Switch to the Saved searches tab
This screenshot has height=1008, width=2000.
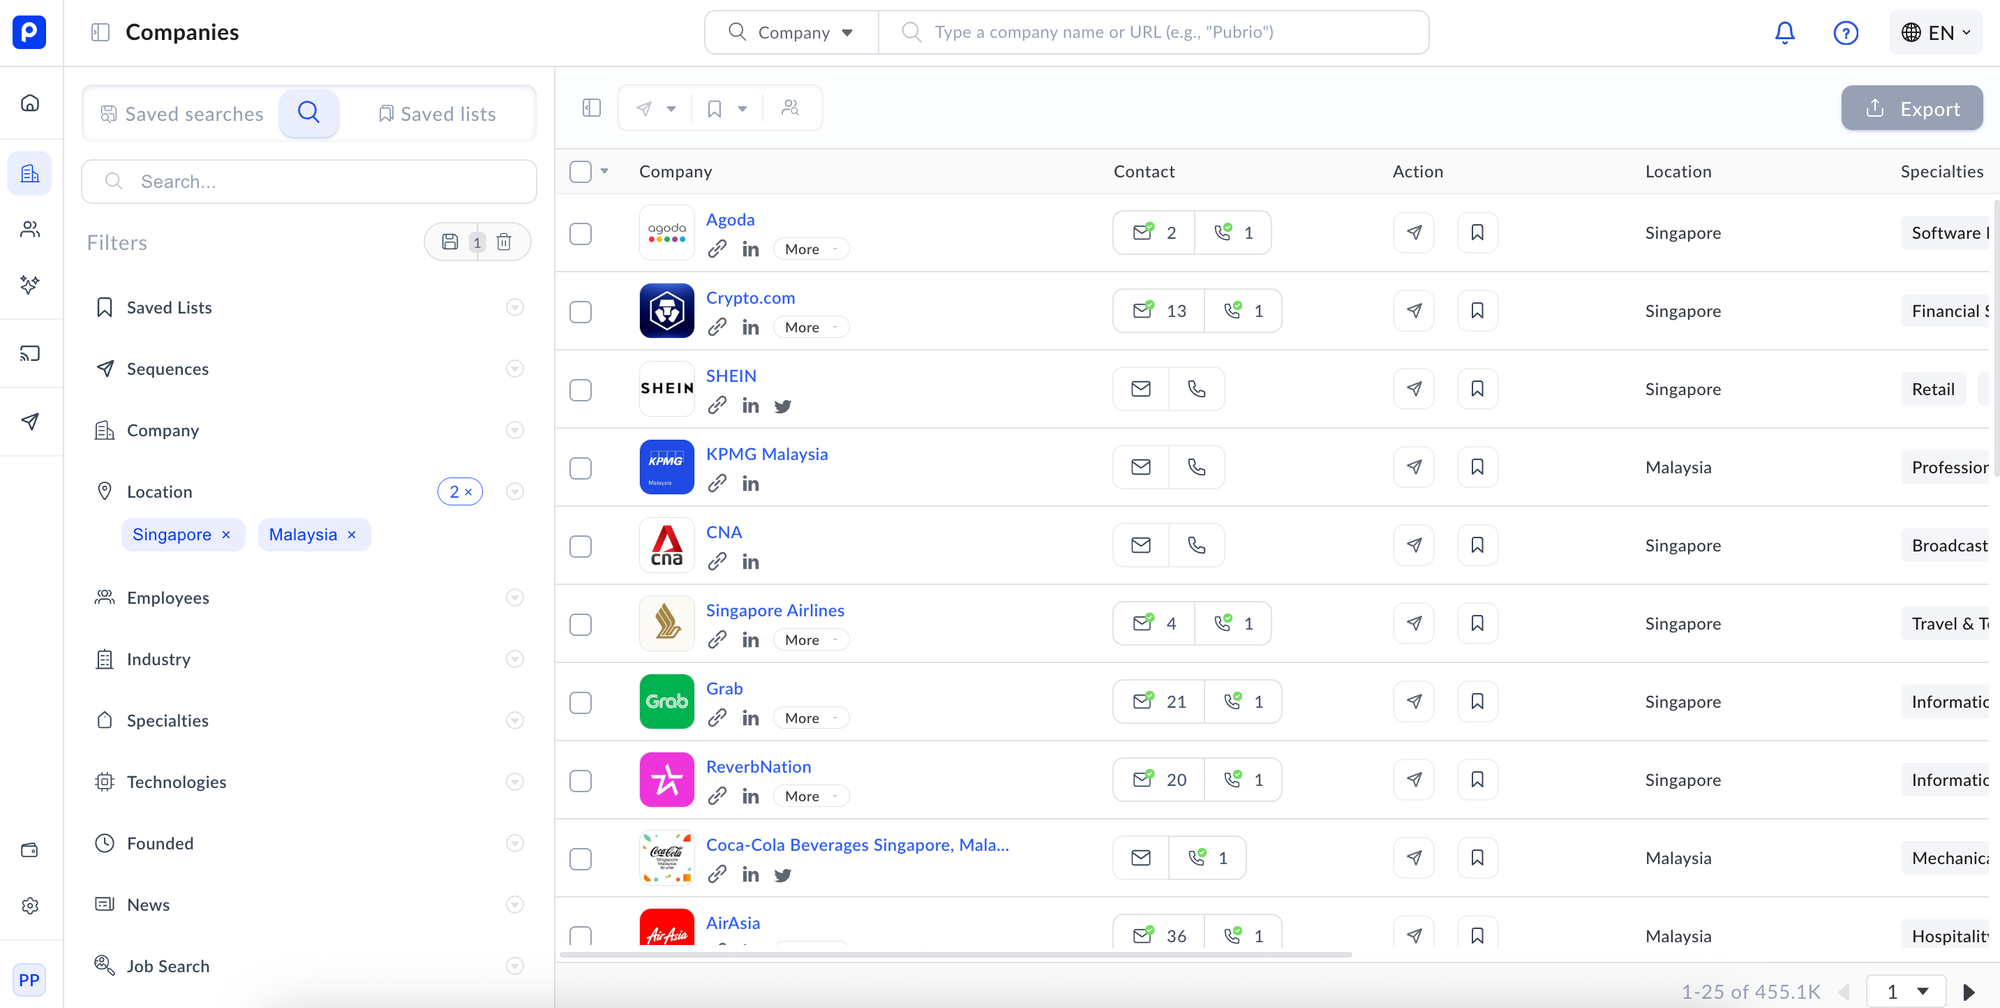click(x=182, y=114)
